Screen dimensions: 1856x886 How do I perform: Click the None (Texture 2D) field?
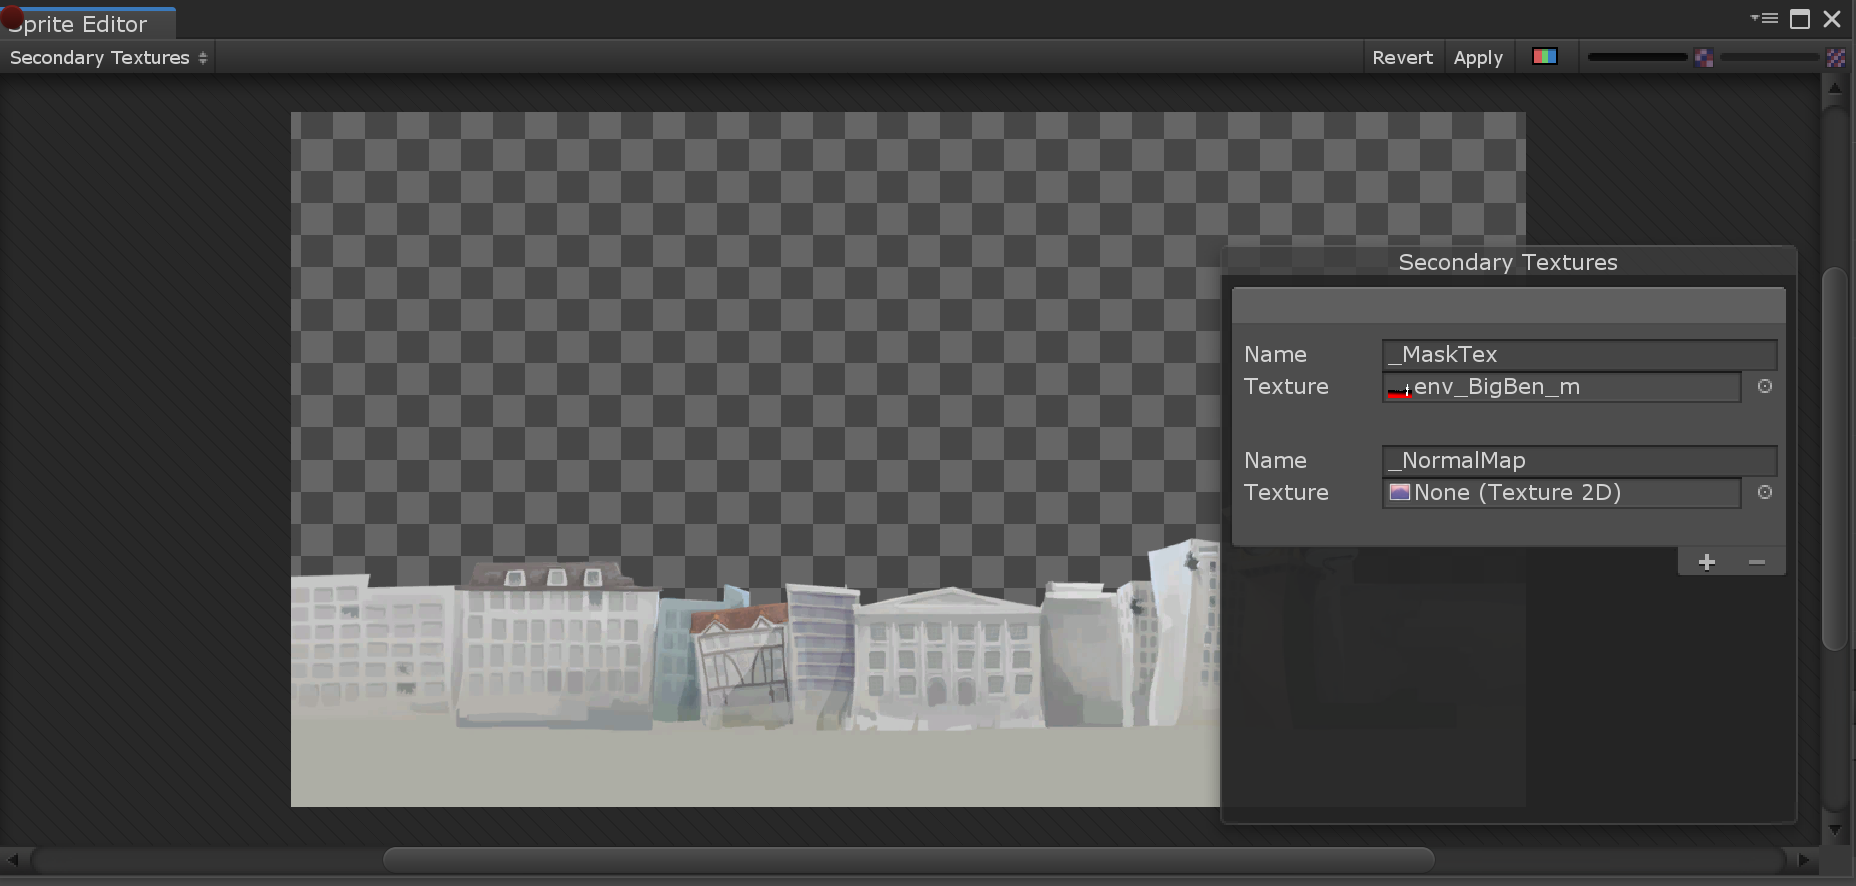click(x=1560, y=493)
